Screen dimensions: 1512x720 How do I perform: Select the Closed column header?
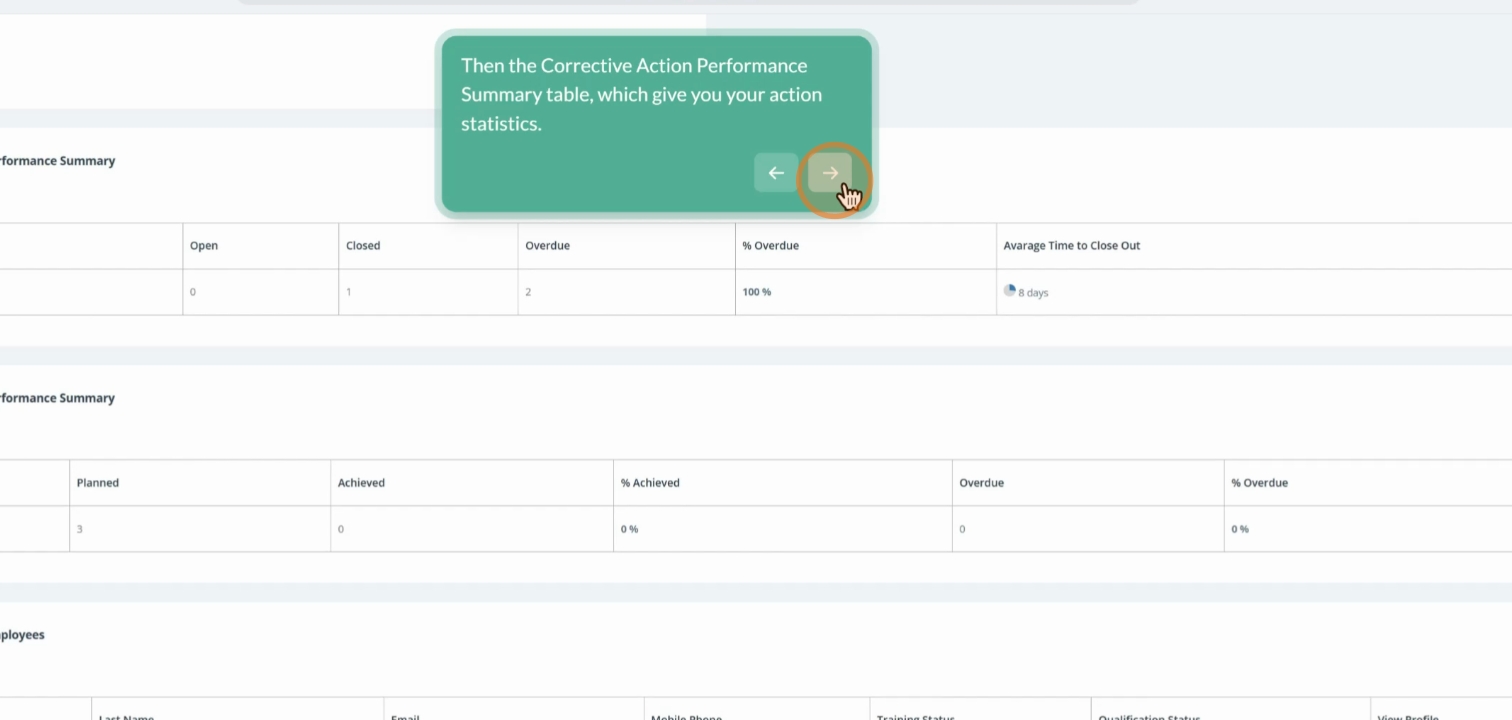click(x=363, y=246)
